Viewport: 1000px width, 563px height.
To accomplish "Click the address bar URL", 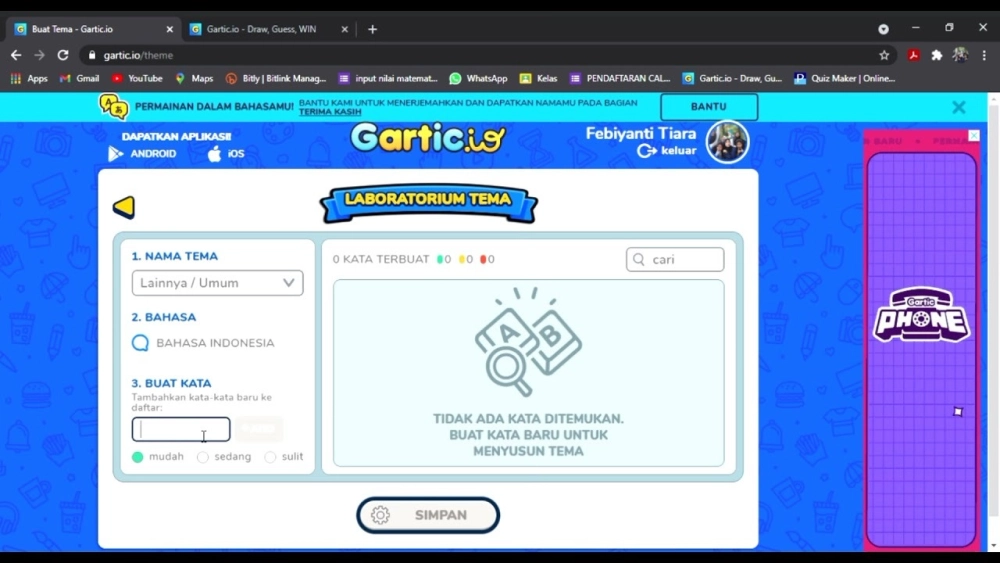I will click(x=138, y=55).
